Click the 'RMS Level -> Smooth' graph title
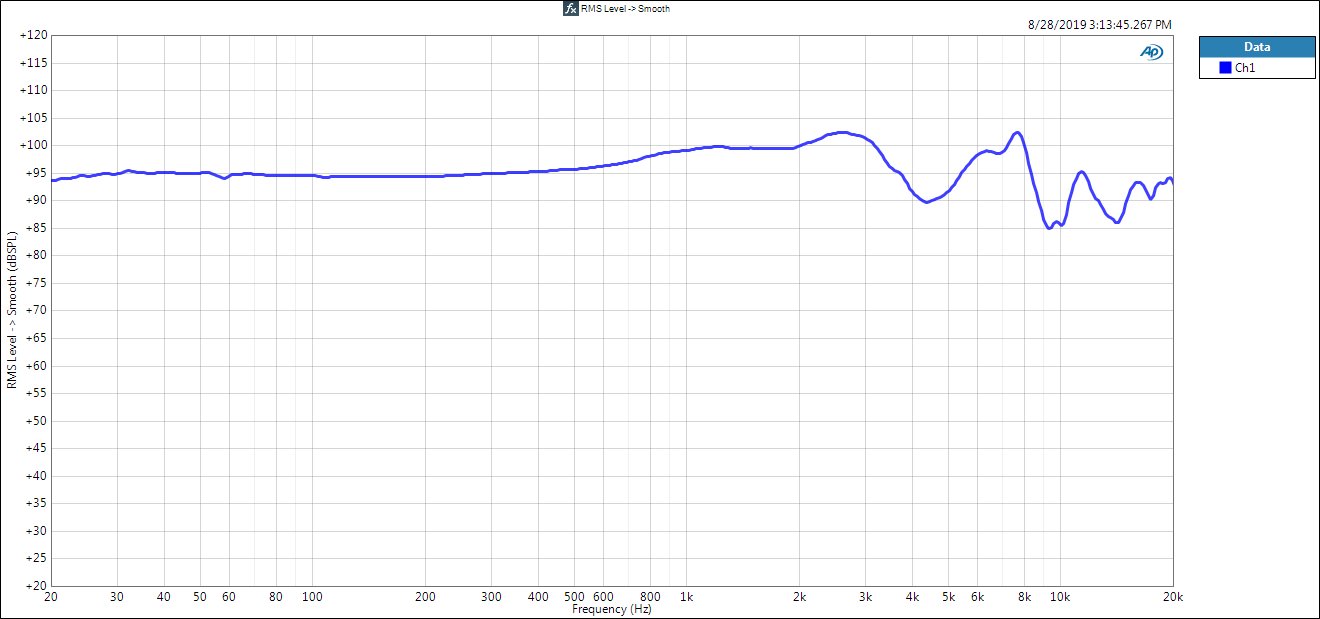 (625, 8)
